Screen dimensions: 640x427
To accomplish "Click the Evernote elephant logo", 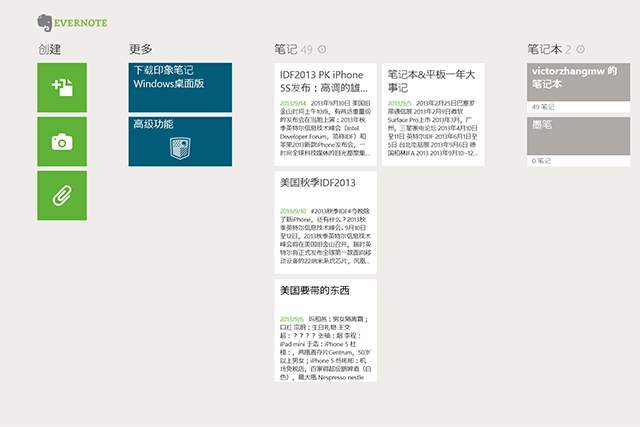I will click(x=45, y=23).
